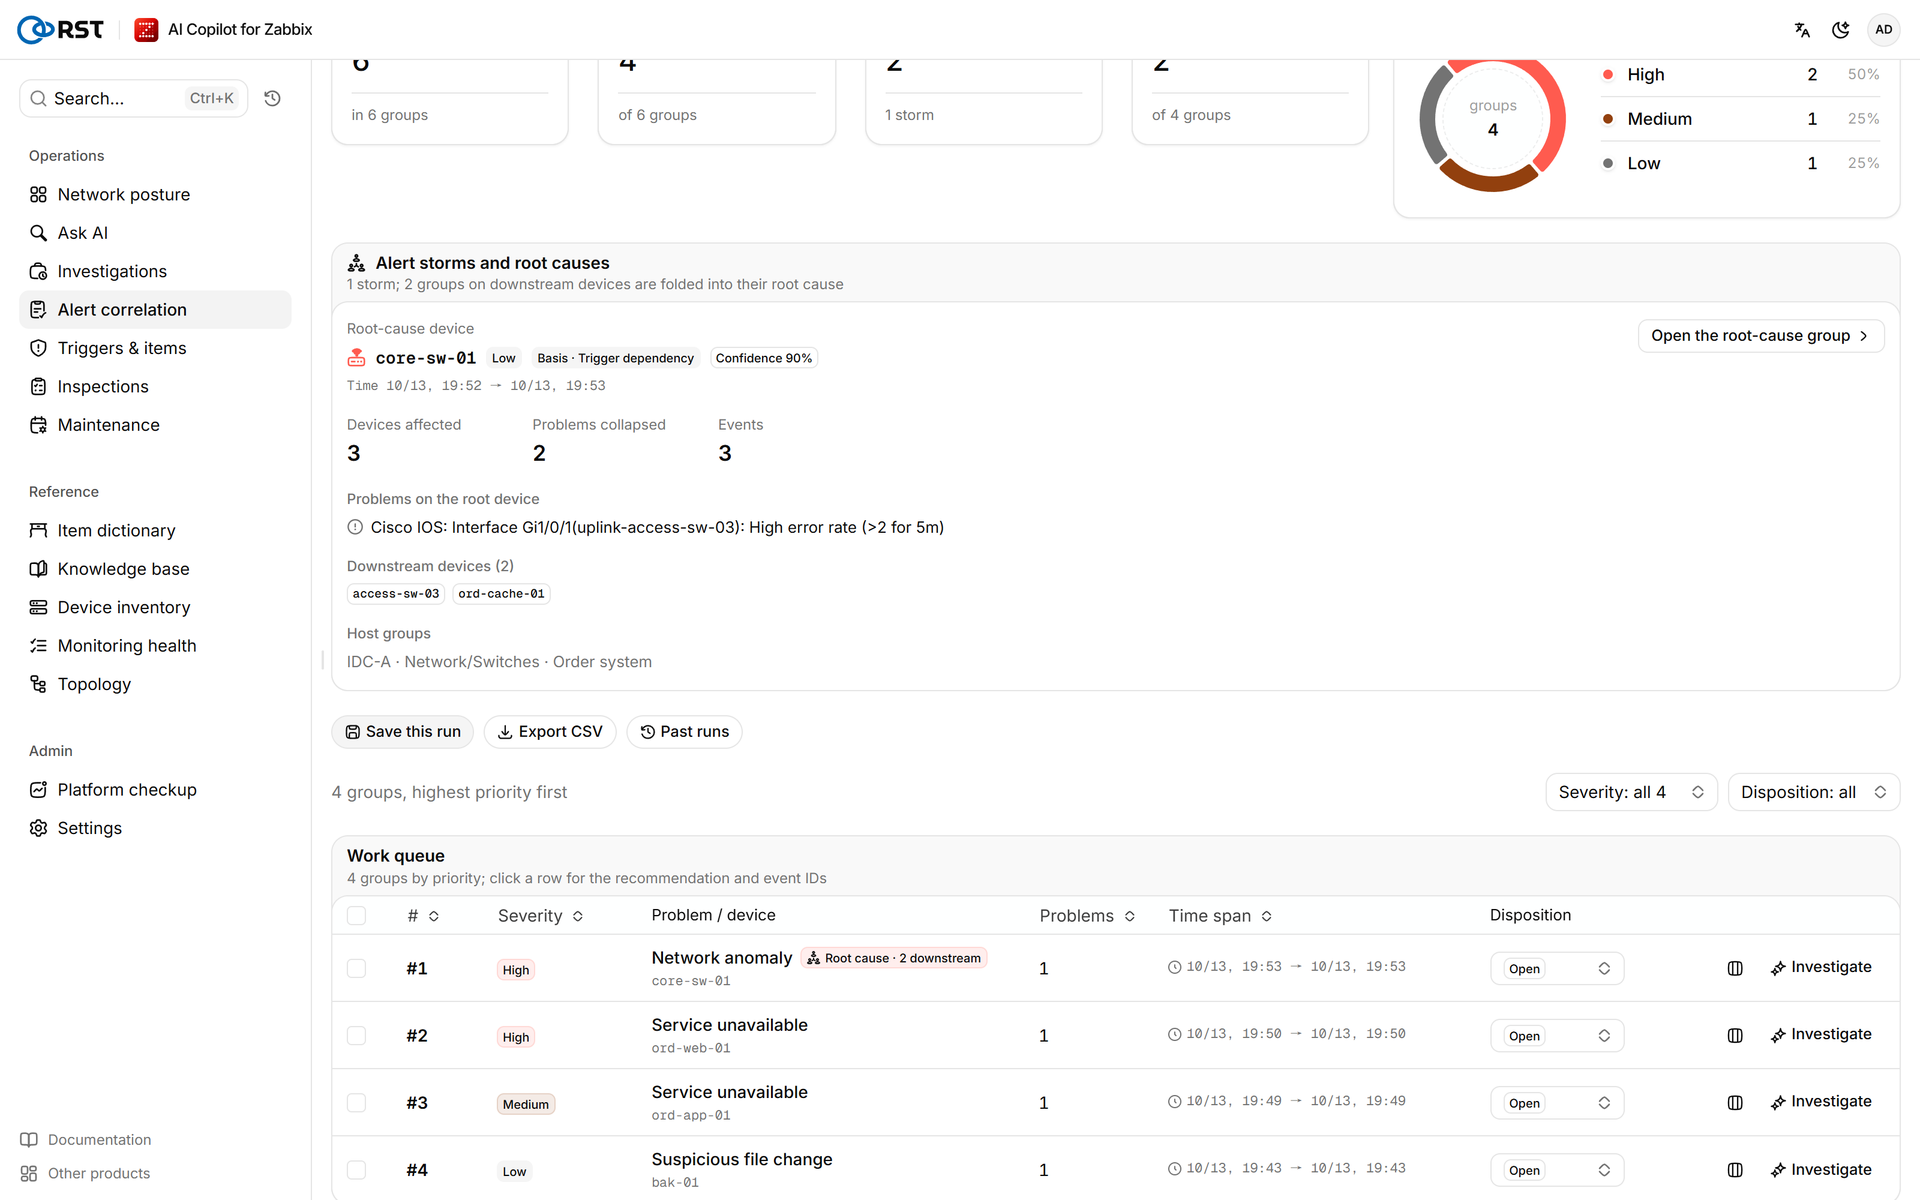Click the language translate icon
Viewport: 1920px width, 1200px height.
[1802, 30]
